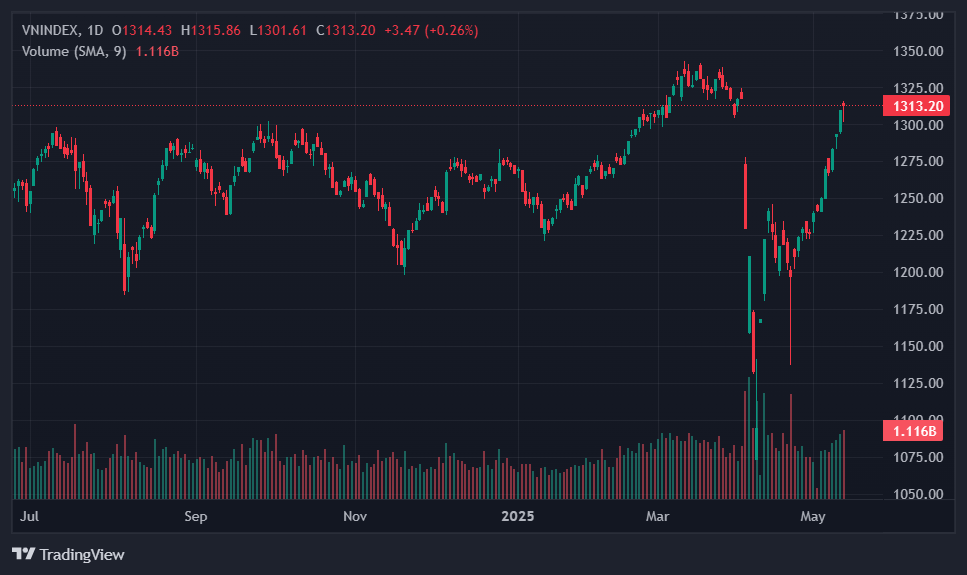Click the +3.47 (+0.26%) change value
Image resolution: width=967 pixels, height=575 pixels.
pos(431,30)
